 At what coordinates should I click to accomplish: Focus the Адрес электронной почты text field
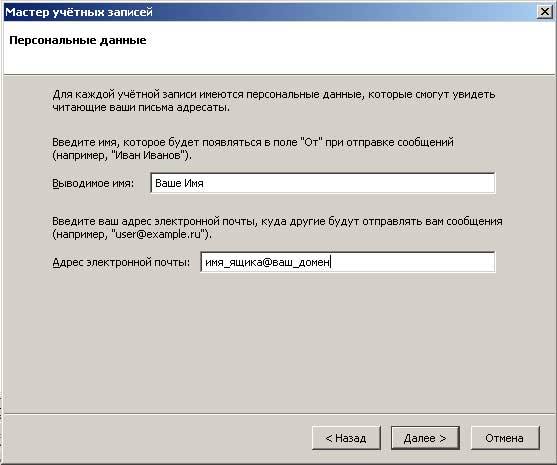point(347,262)
